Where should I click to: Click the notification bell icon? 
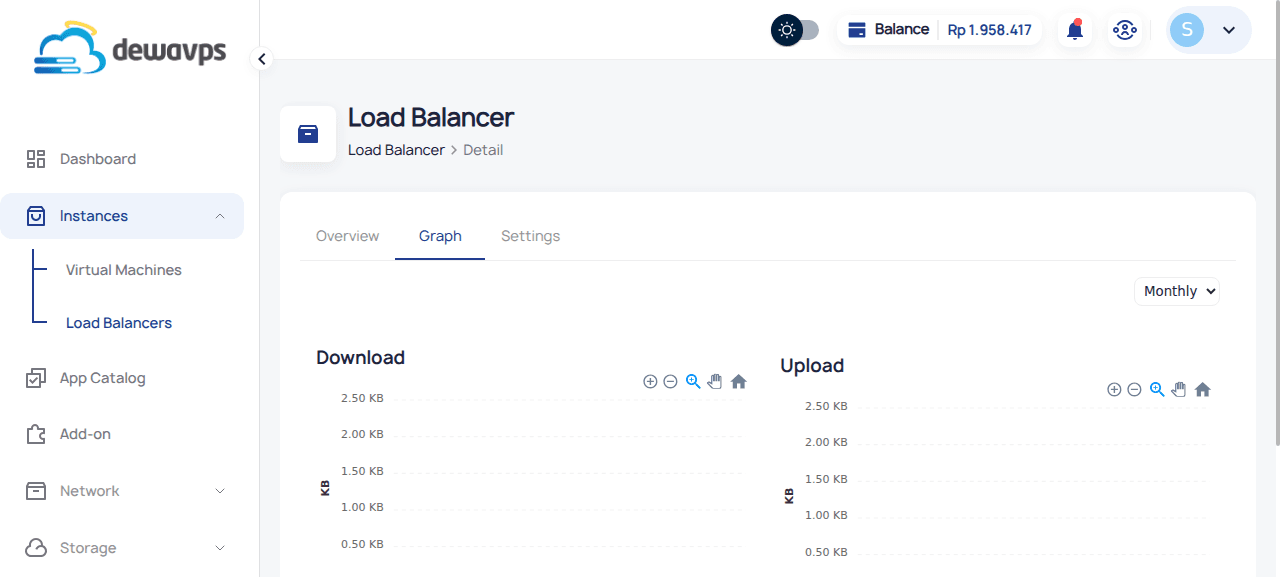(x=1075, y=30)
